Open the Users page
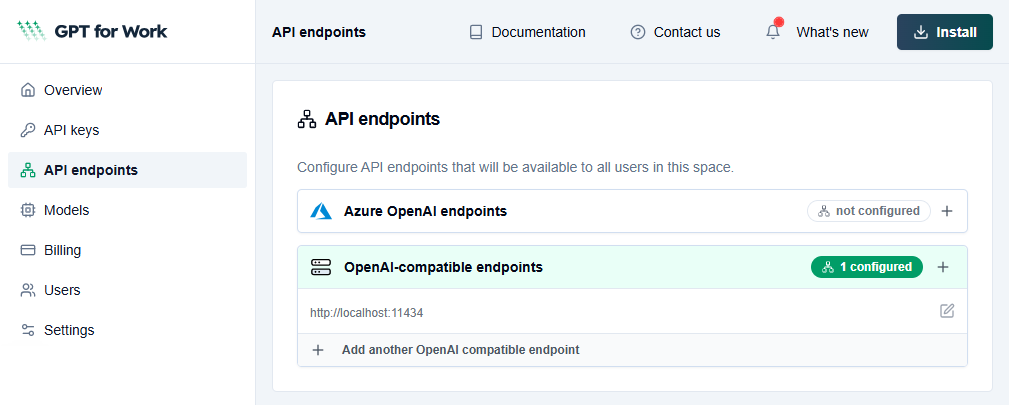This screenshot has height=405, width=1009. click(x=127, y=290)
